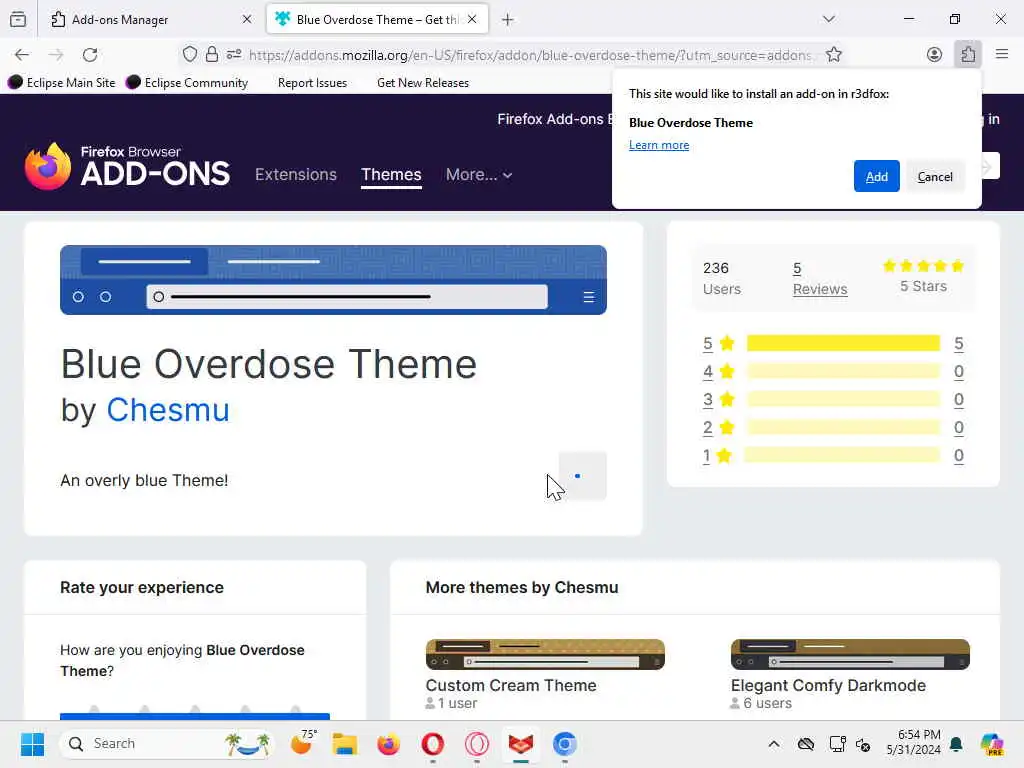Click the 5-star review count number

(959, 344)
